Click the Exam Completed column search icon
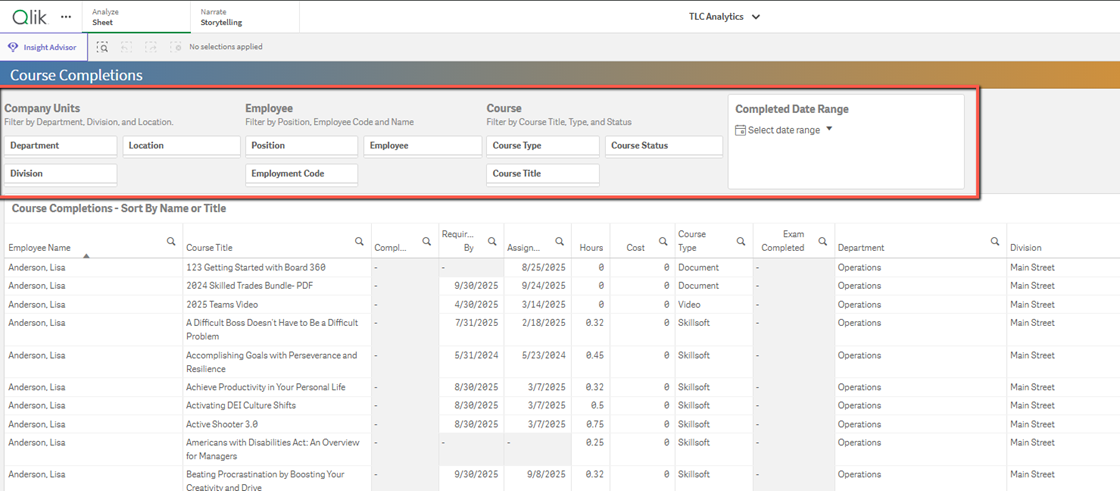 coord(823,241)
